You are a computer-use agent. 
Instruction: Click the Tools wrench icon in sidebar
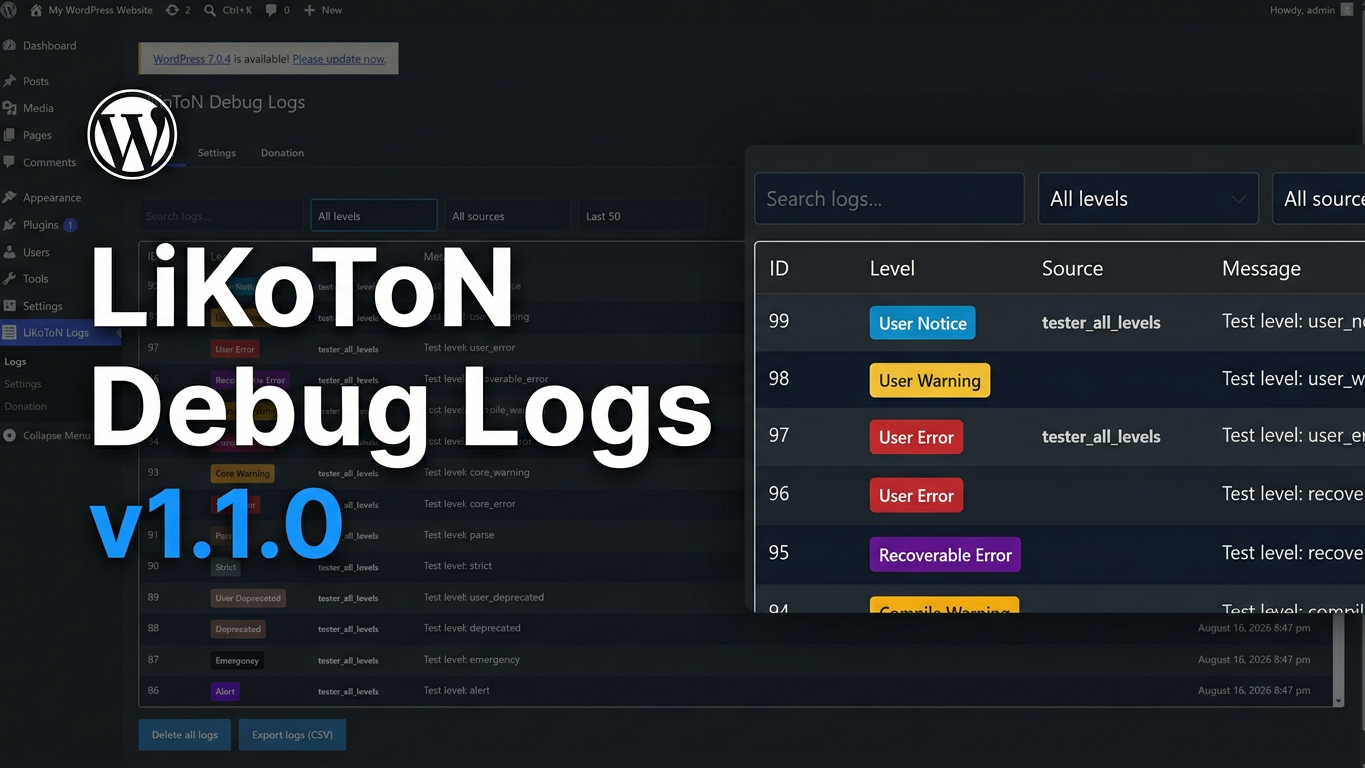(9, 279)
